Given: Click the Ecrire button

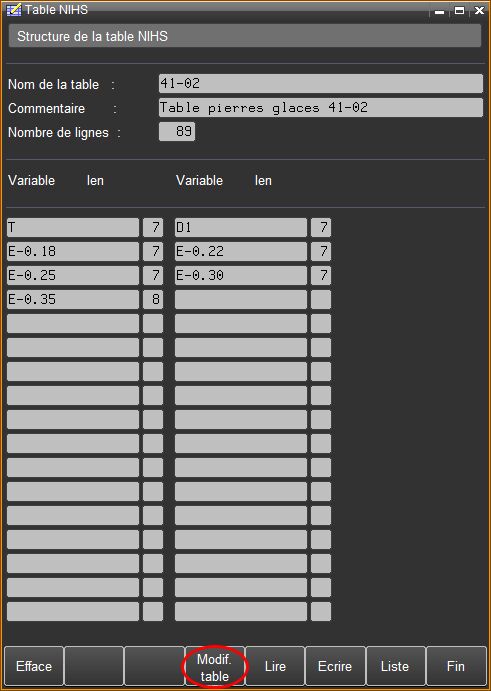Looking at the screenshot, I should pyautogui.click(x=335, y=666).
